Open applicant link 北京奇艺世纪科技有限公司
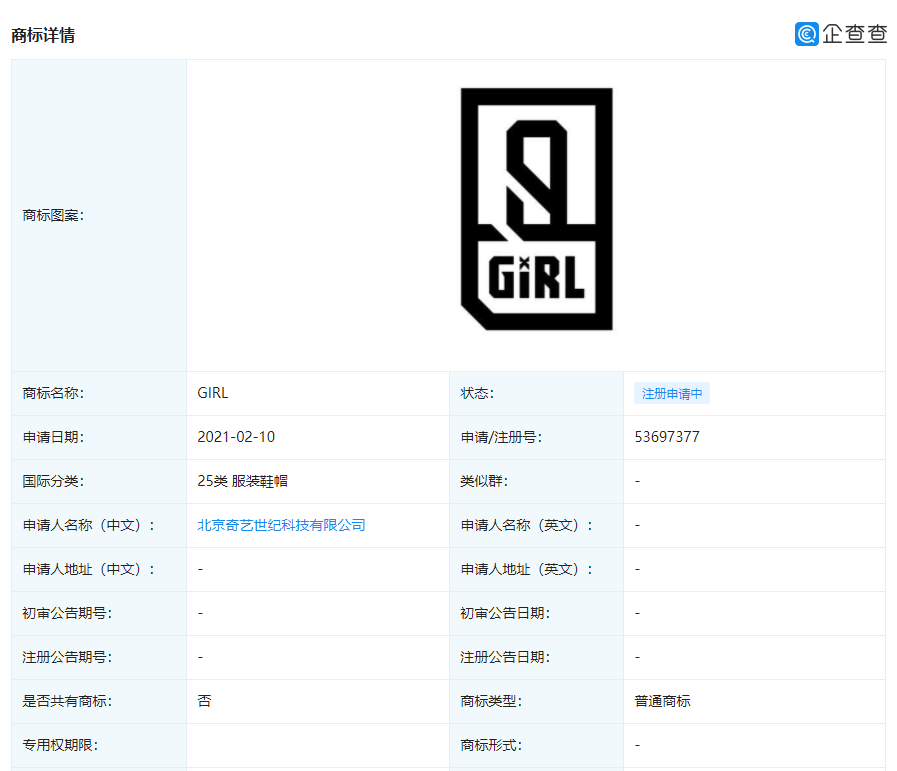 pyautogui.click(x=279, y=524)
